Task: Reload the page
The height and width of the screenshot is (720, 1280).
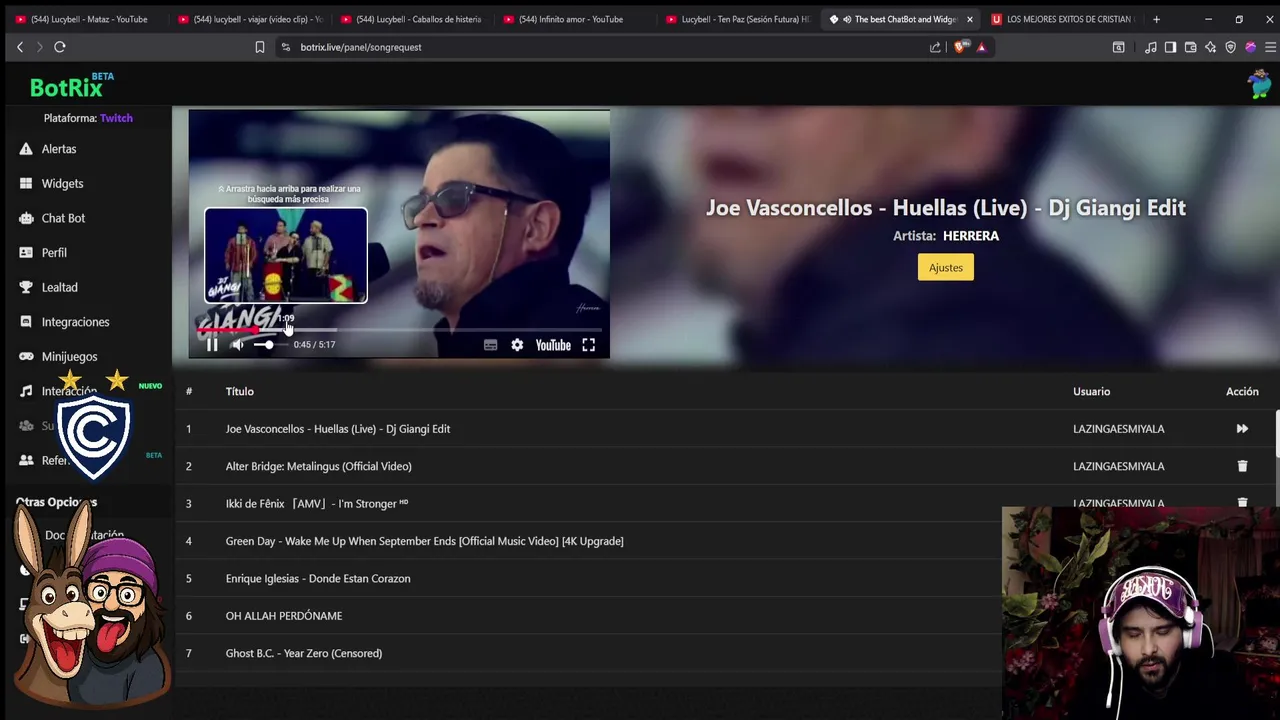Action: pos(60,47)
